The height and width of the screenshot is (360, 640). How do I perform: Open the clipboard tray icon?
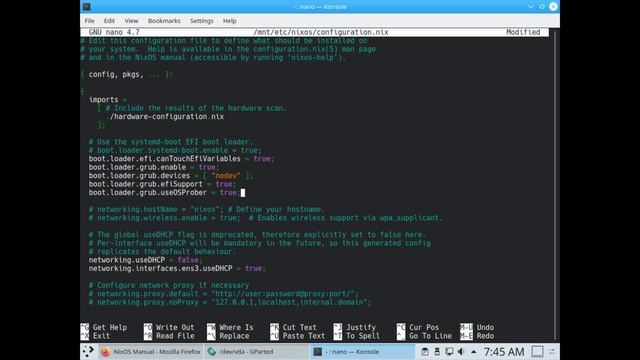tap(424, 351)
